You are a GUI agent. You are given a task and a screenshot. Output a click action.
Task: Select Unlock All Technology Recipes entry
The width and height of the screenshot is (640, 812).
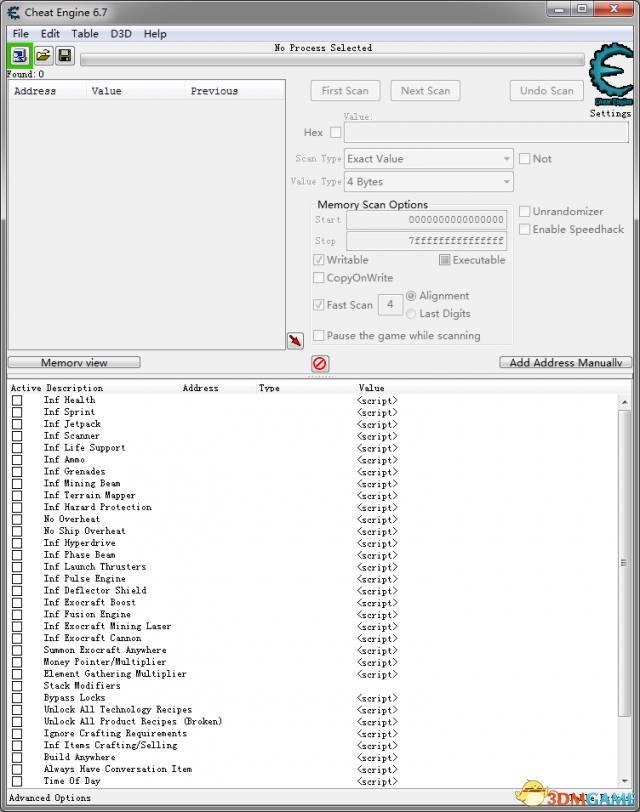(x=118, y=710)
